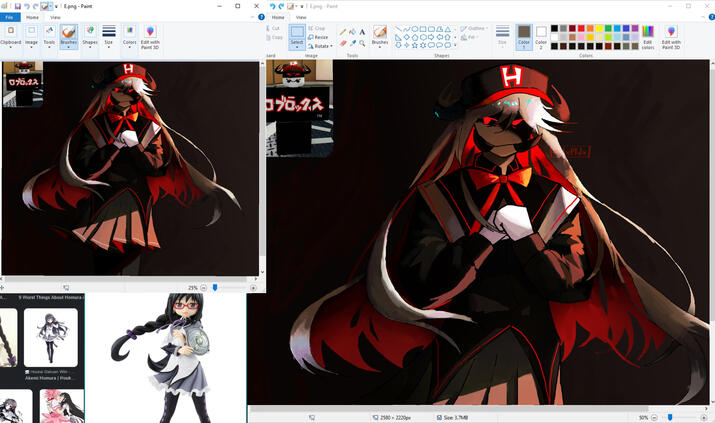Select the Pencil tool in right Paint window
715x423 pixels.
[343, 31]
